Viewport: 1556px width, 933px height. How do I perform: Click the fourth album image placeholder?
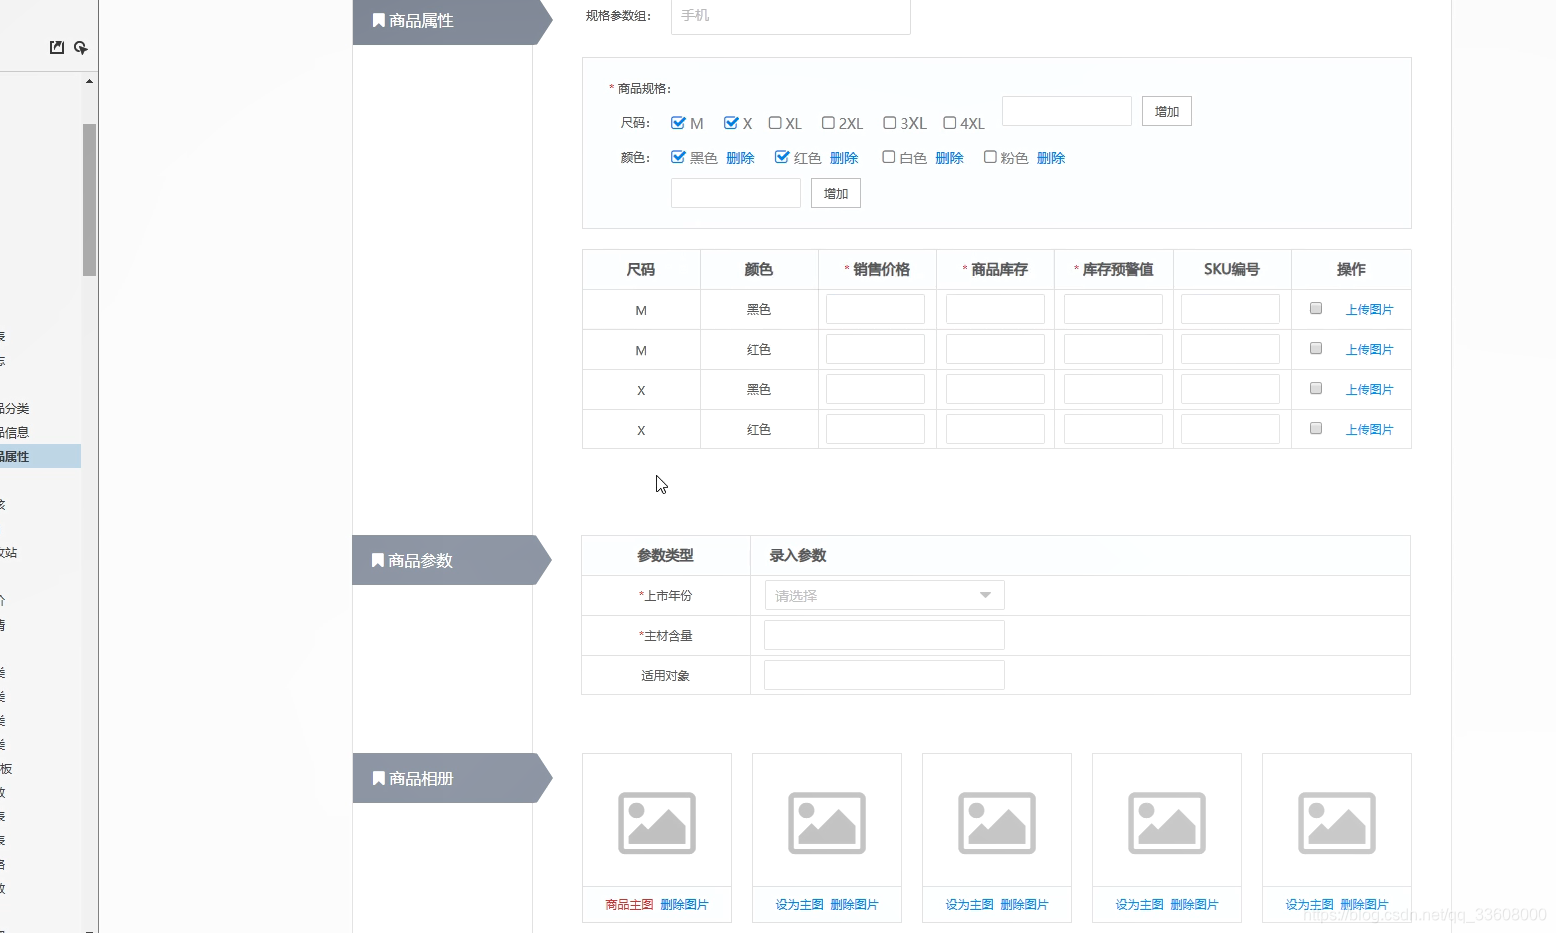[1167, 823]
